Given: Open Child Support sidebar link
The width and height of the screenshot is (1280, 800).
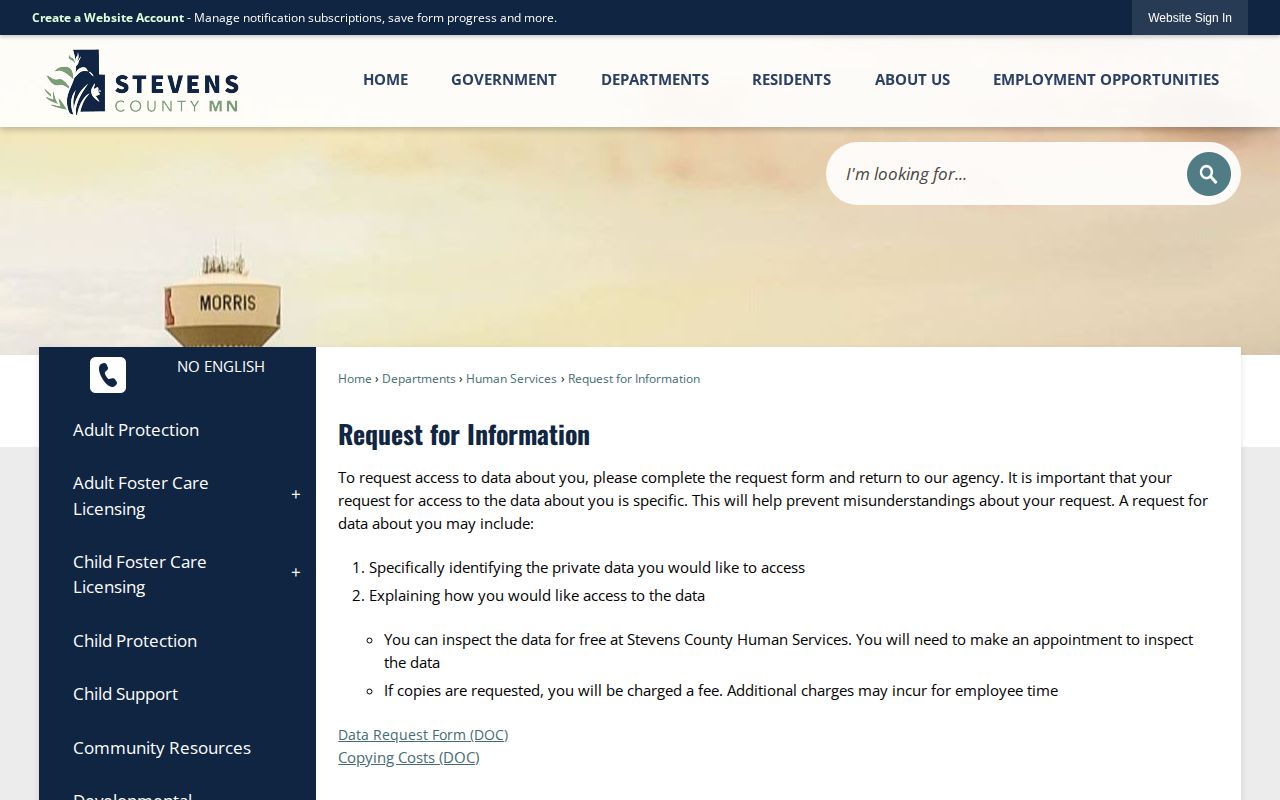Looking at the screenshot, I should [126, 694].
